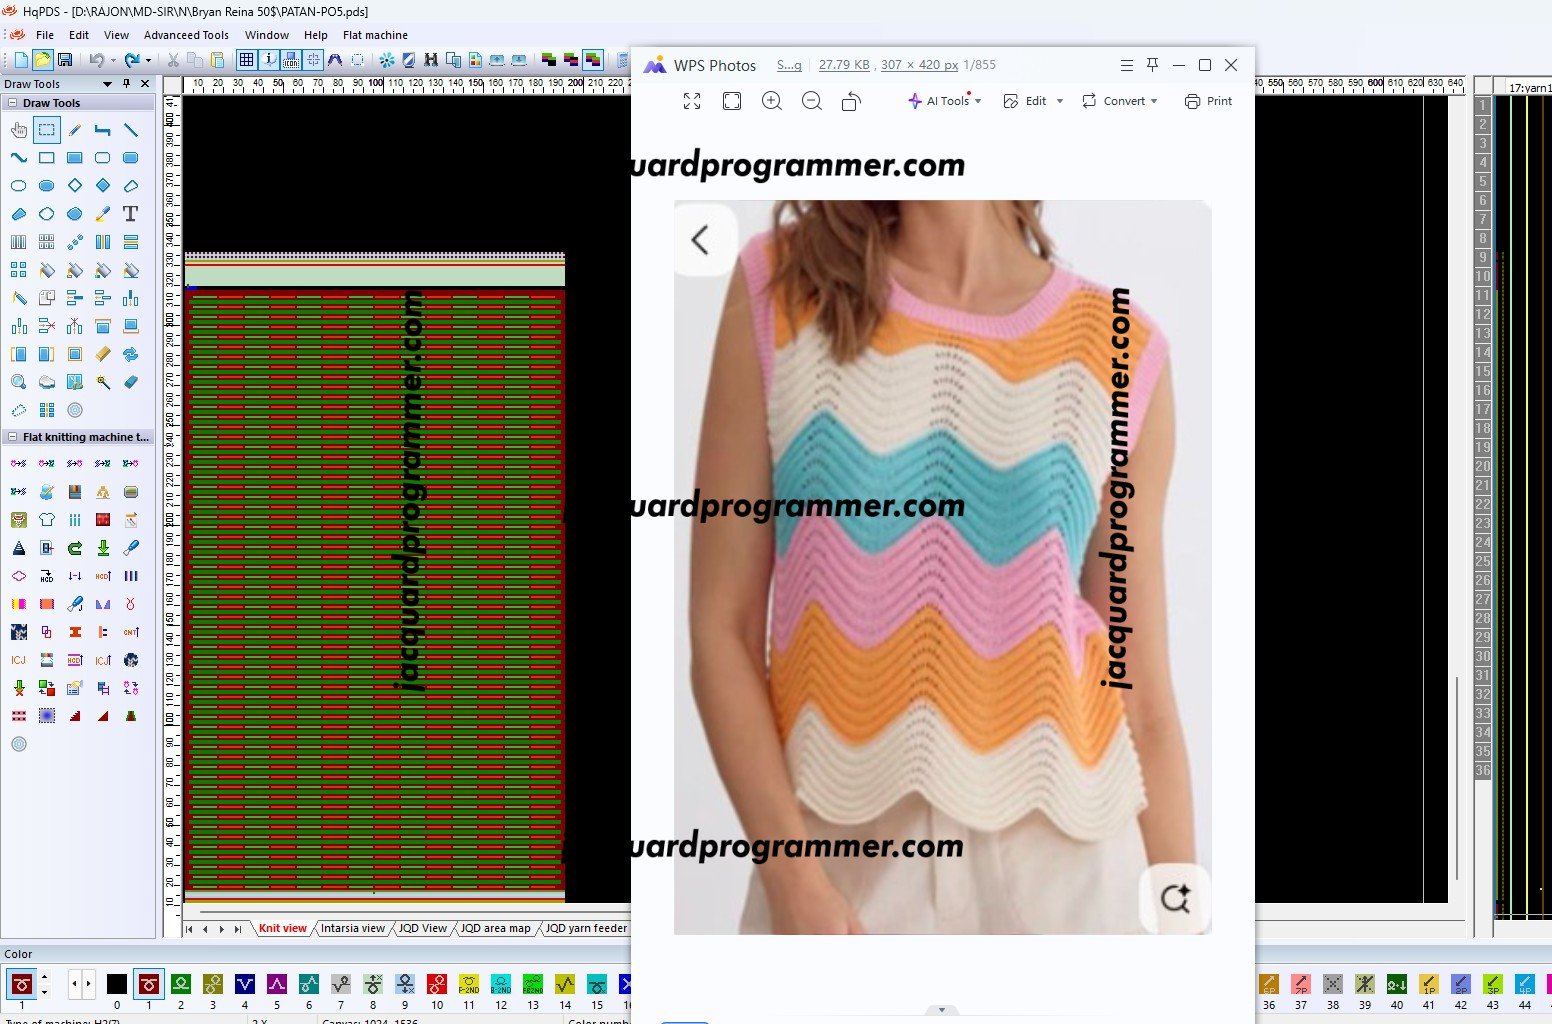Click the current color up stepper arrow
The width and height of the screenshot is (1552, 1024).
pos(44,978)
